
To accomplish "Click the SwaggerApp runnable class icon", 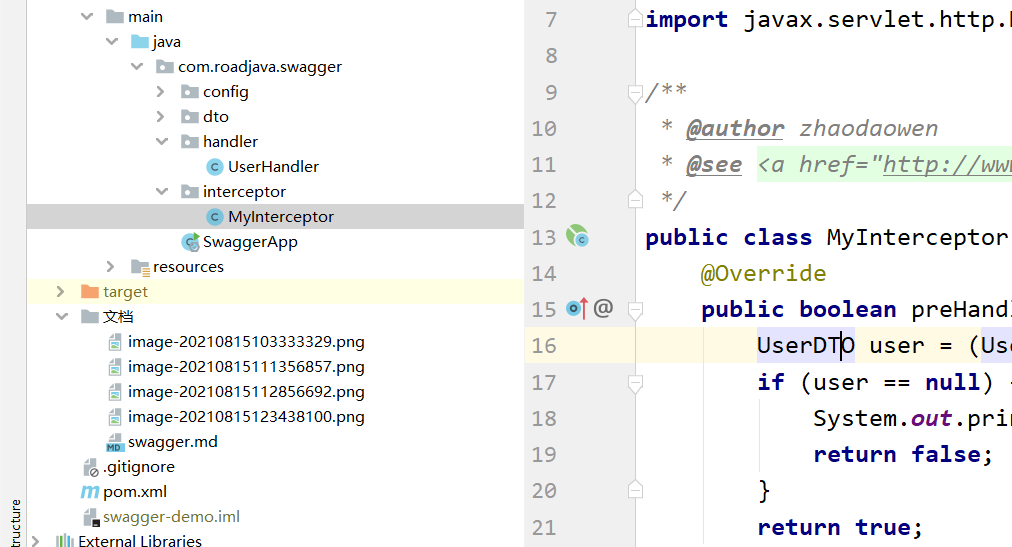I will 190,242.
